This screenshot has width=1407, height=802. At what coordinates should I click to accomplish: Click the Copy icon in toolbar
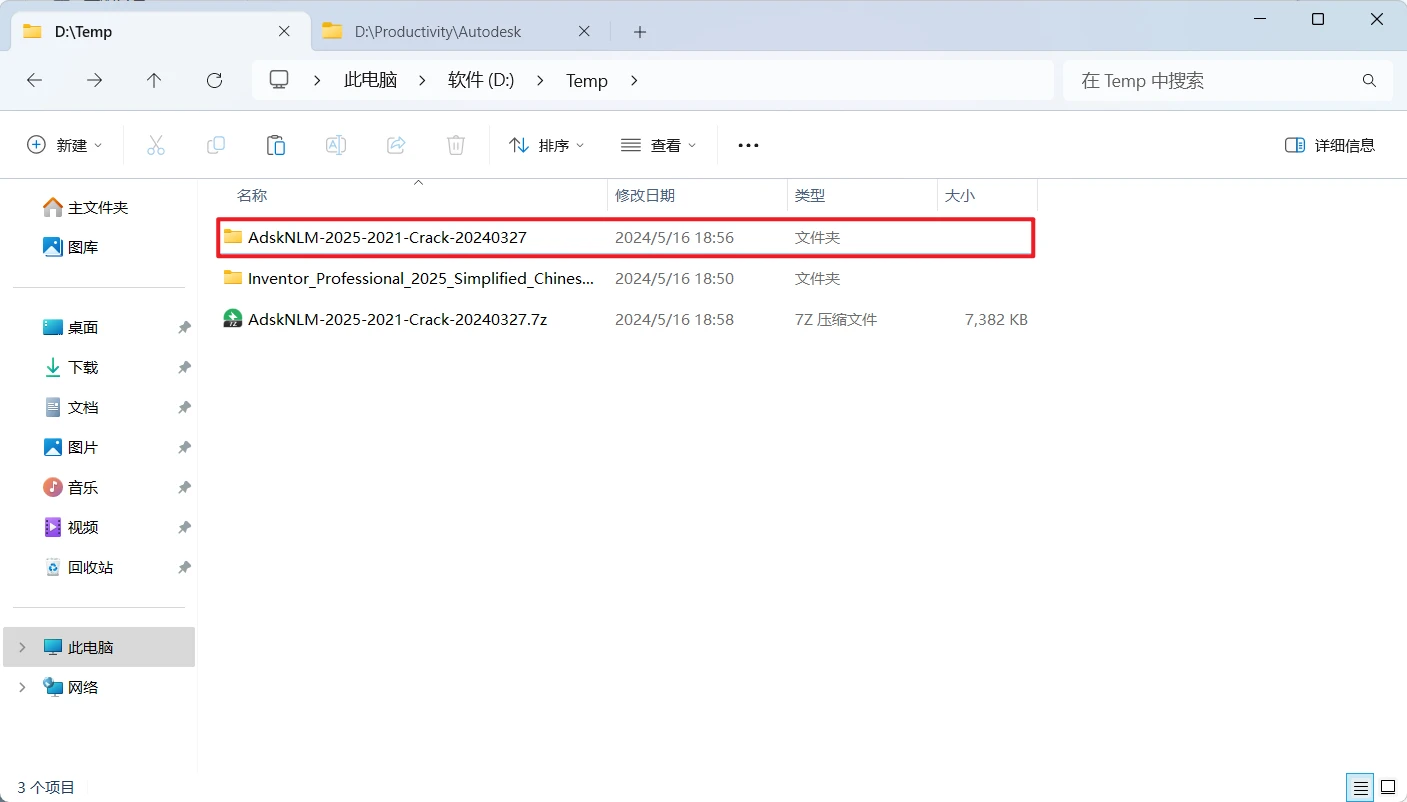[216, 145]
